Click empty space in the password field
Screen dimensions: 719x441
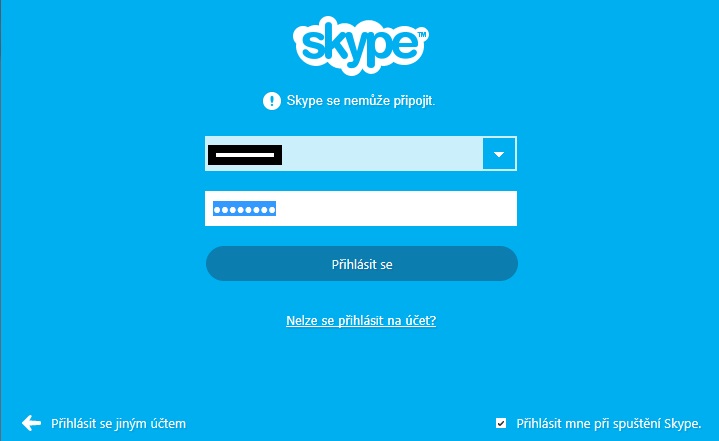click(x=394, y=209)
